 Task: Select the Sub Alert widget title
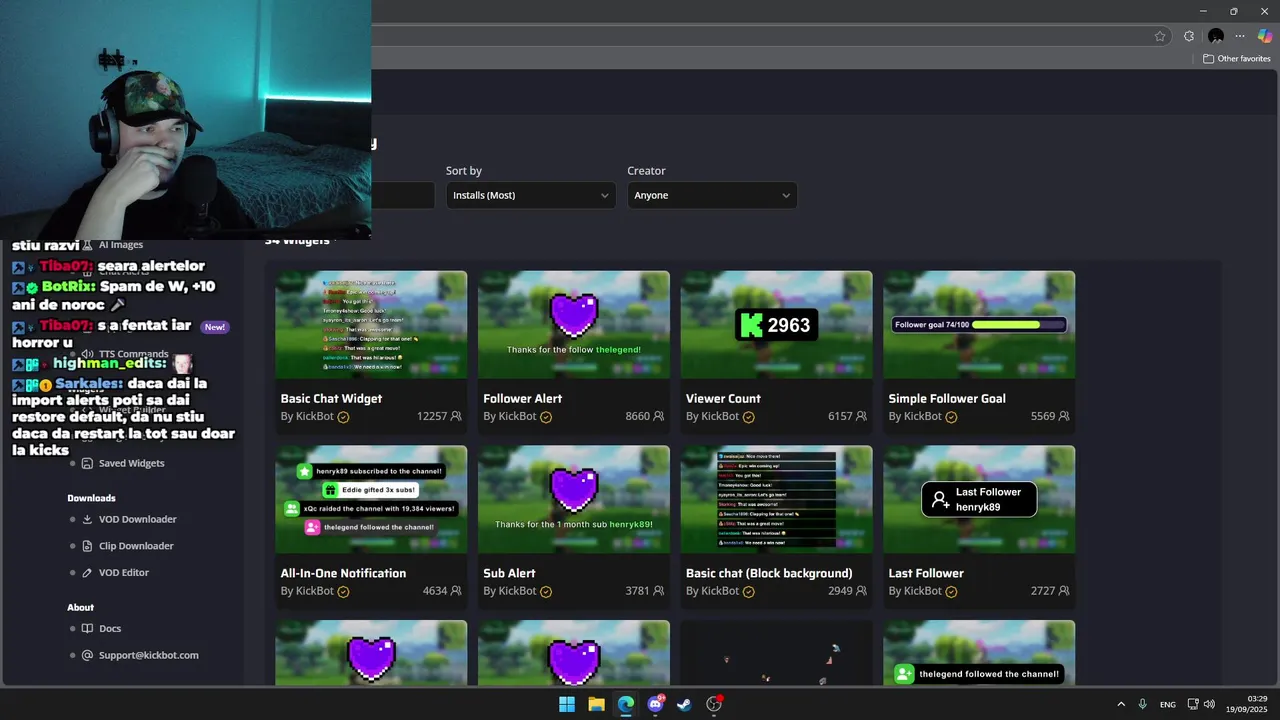509,573
